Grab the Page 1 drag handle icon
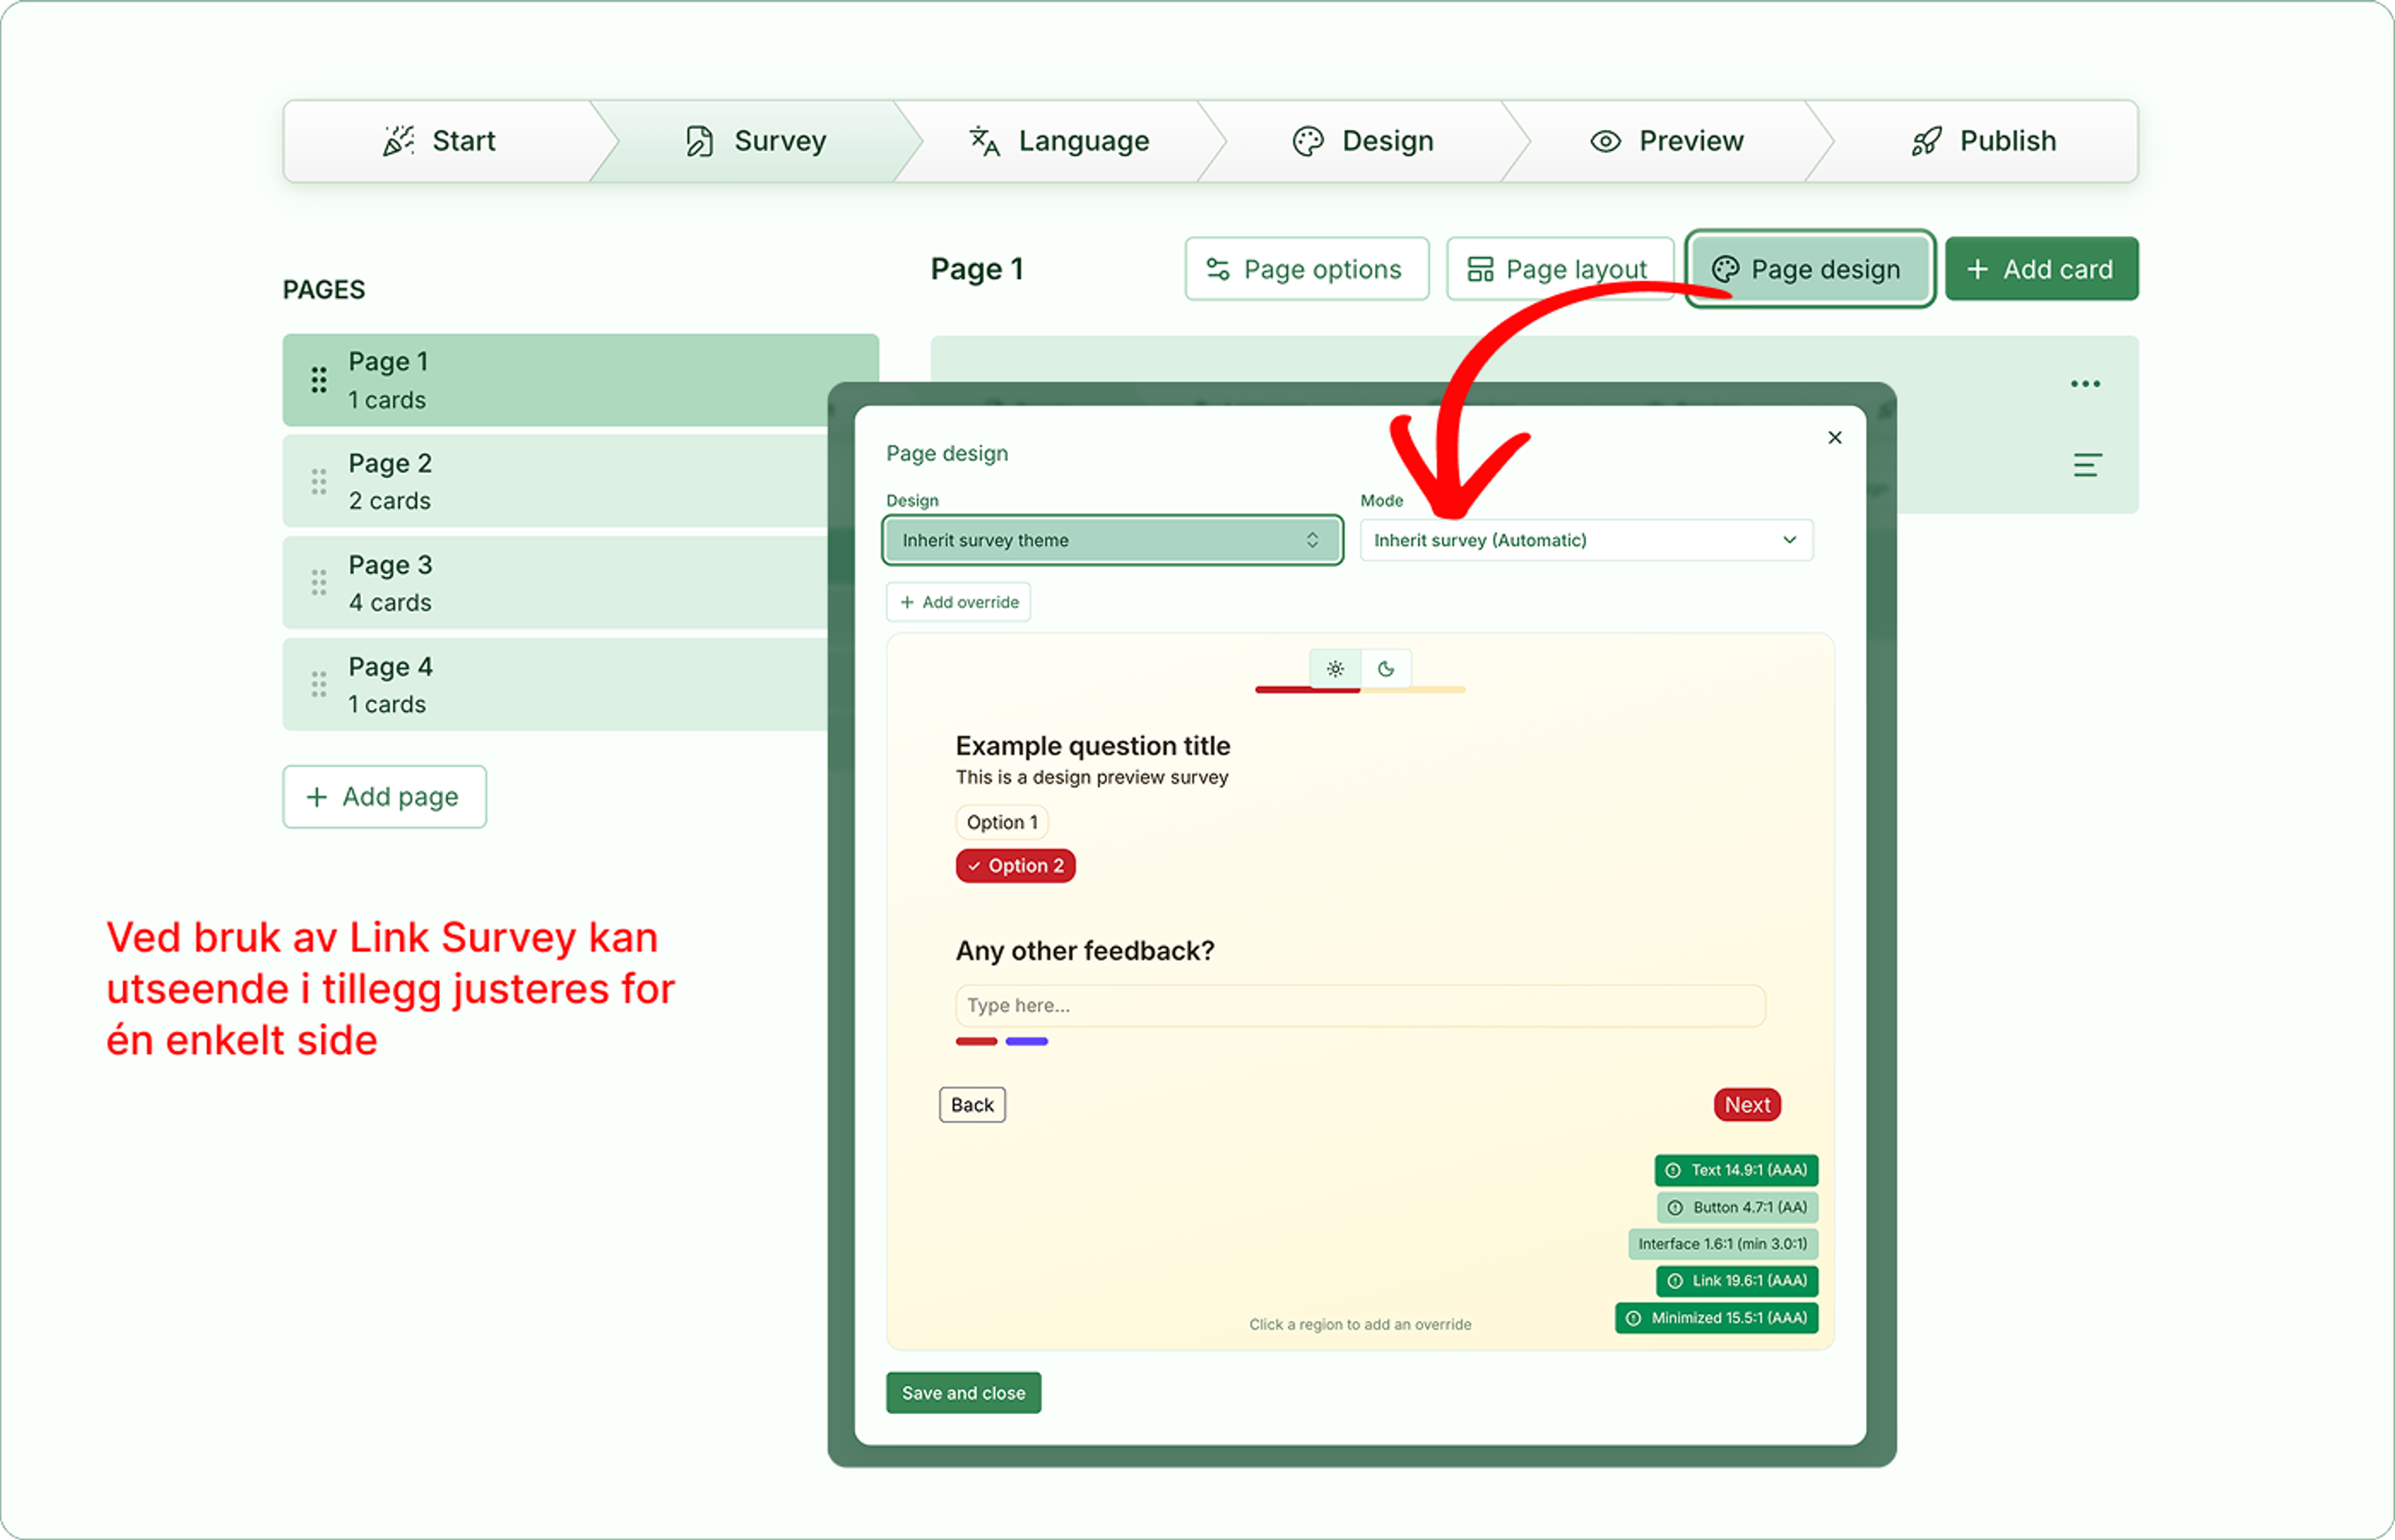Viewport: 2395px width, 1540px height. [319, 380]
